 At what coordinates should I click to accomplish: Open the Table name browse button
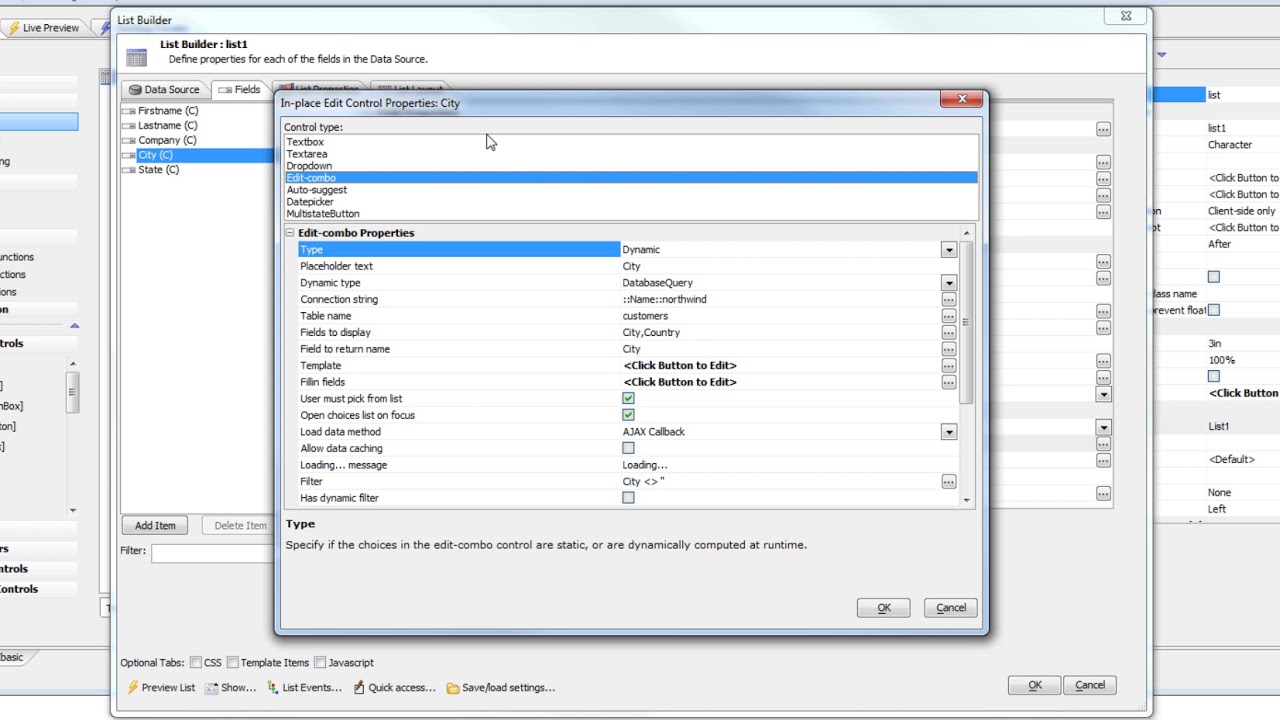pos(948,316)
